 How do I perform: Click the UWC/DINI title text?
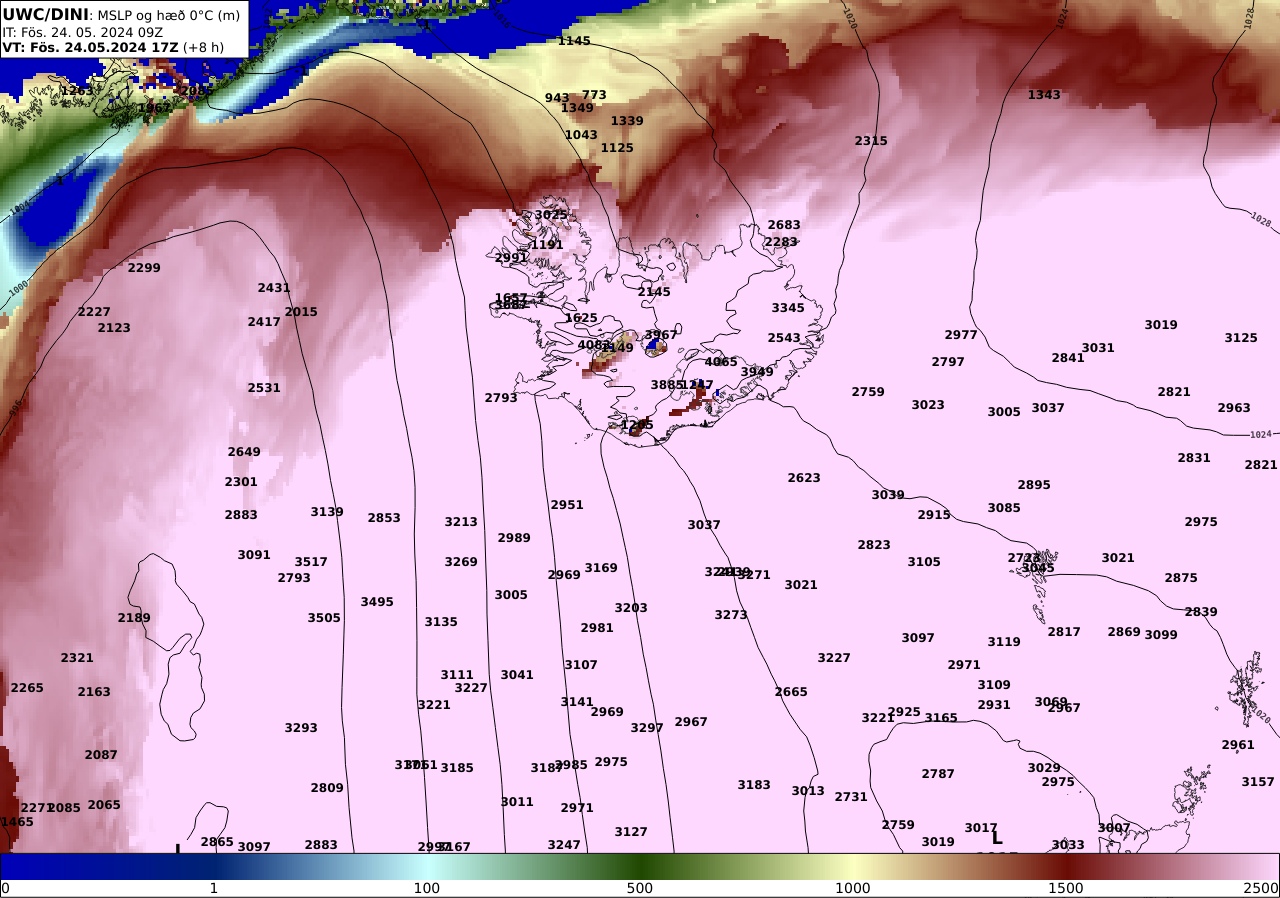click(x=46, y=14)
